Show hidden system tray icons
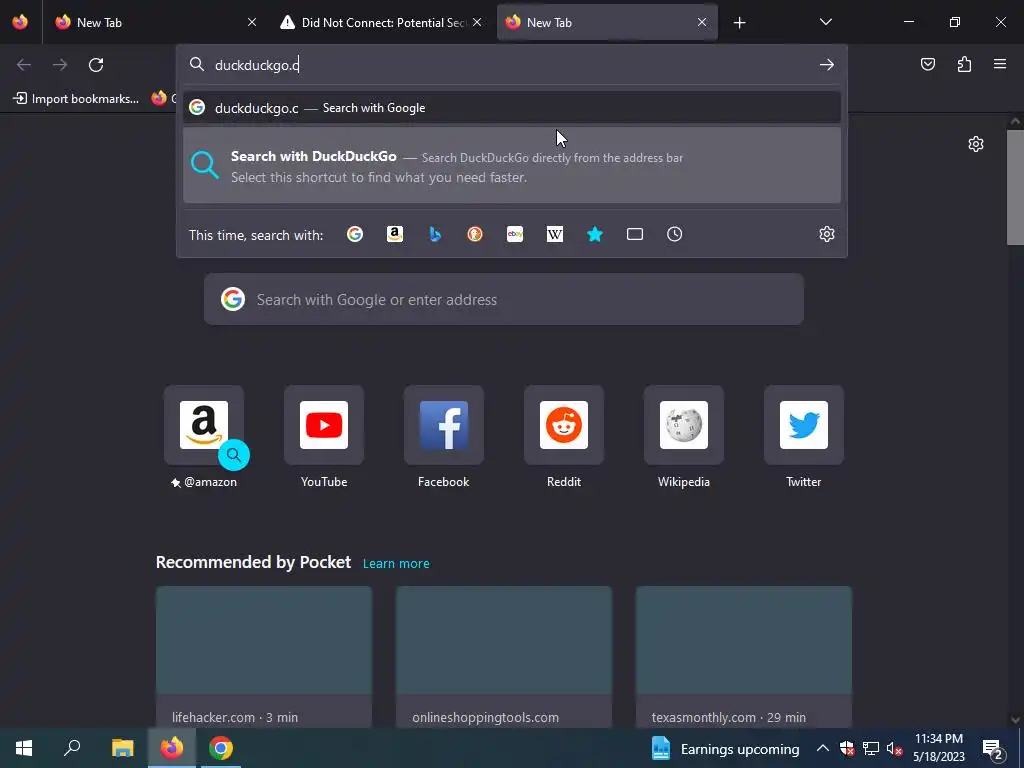This screenshot has width=1024, height=768. coord(823,748)
